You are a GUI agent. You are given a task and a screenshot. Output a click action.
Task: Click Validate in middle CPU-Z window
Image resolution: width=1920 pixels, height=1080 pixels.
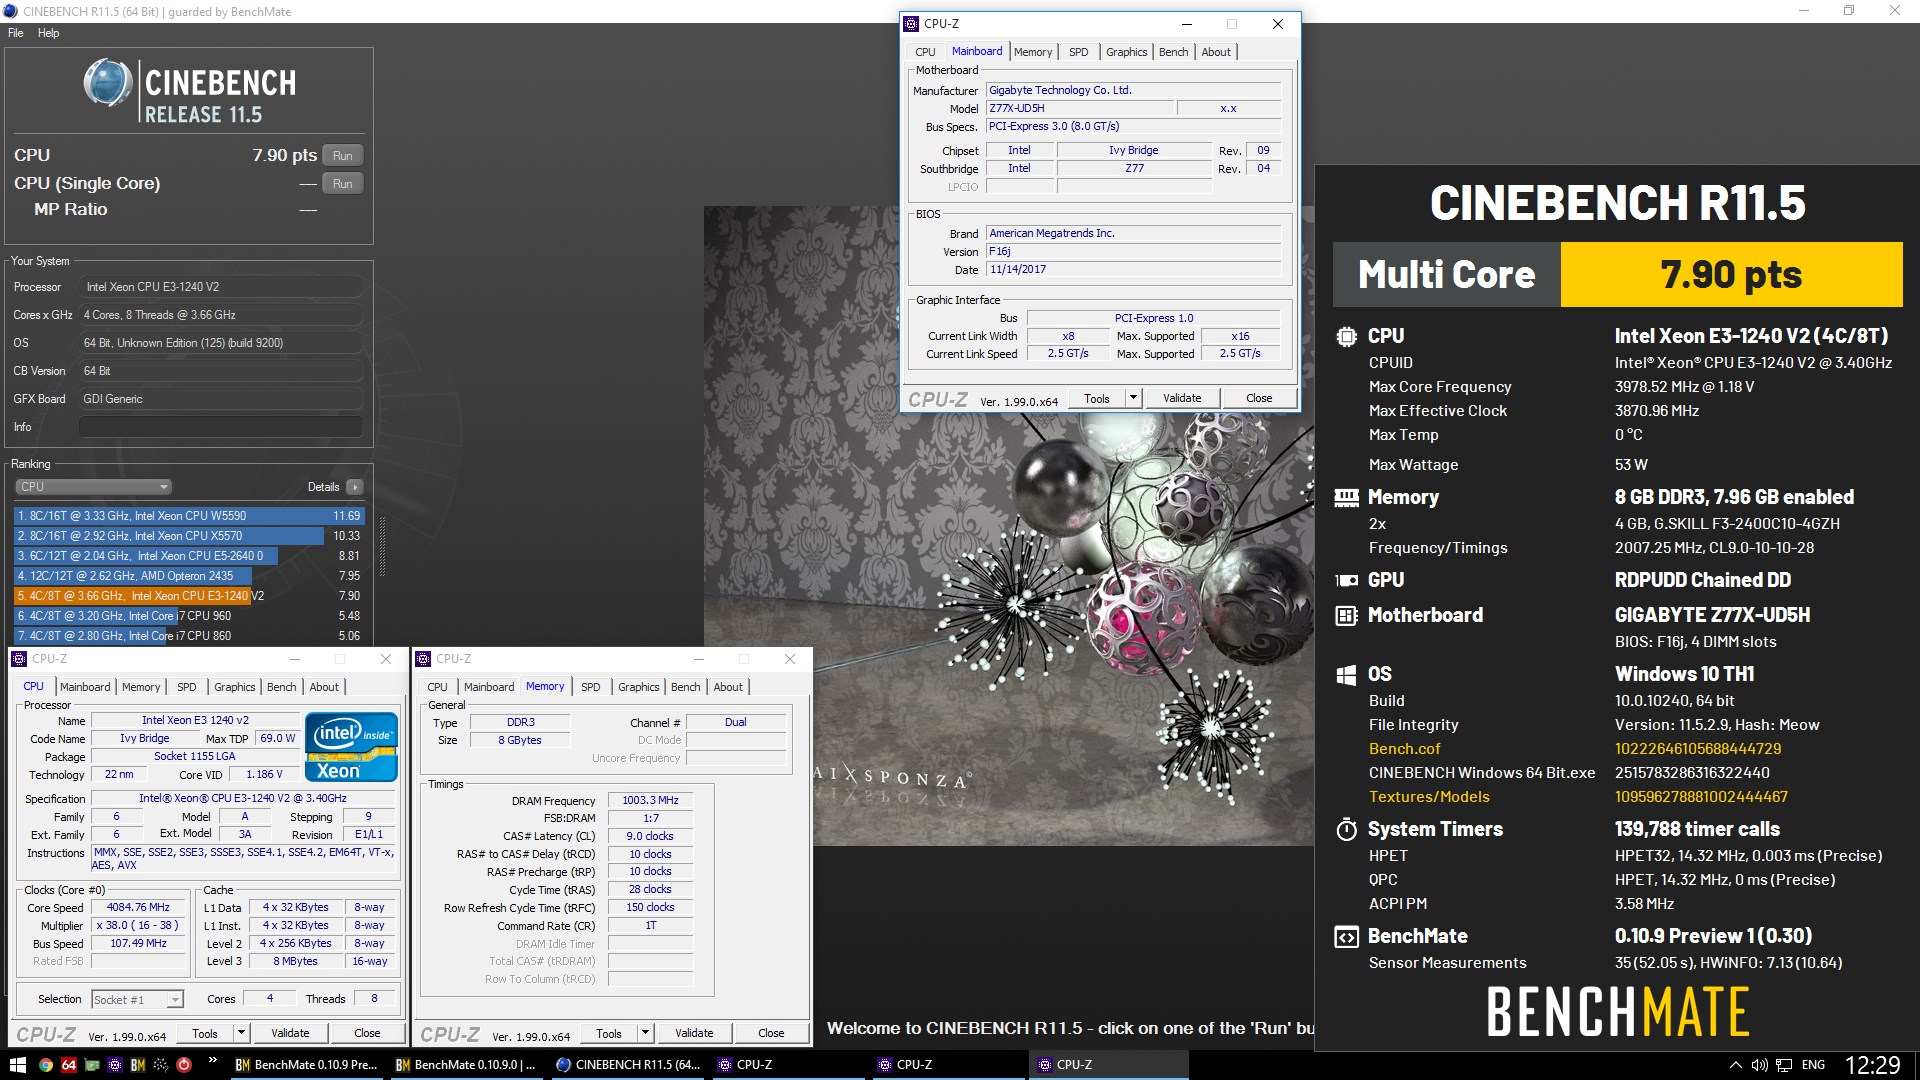[x=694, y=1033]
